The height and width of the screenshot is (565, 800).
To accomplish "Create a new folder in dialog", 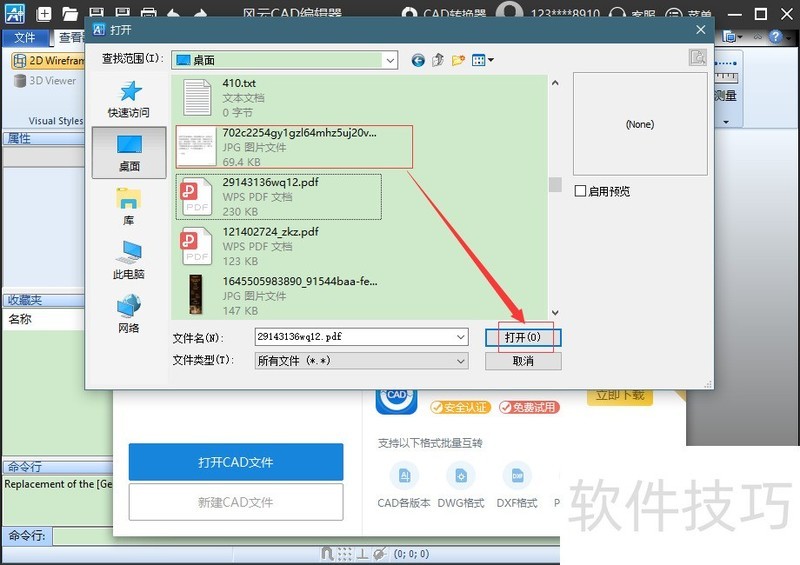I will [x=458, y=60].
